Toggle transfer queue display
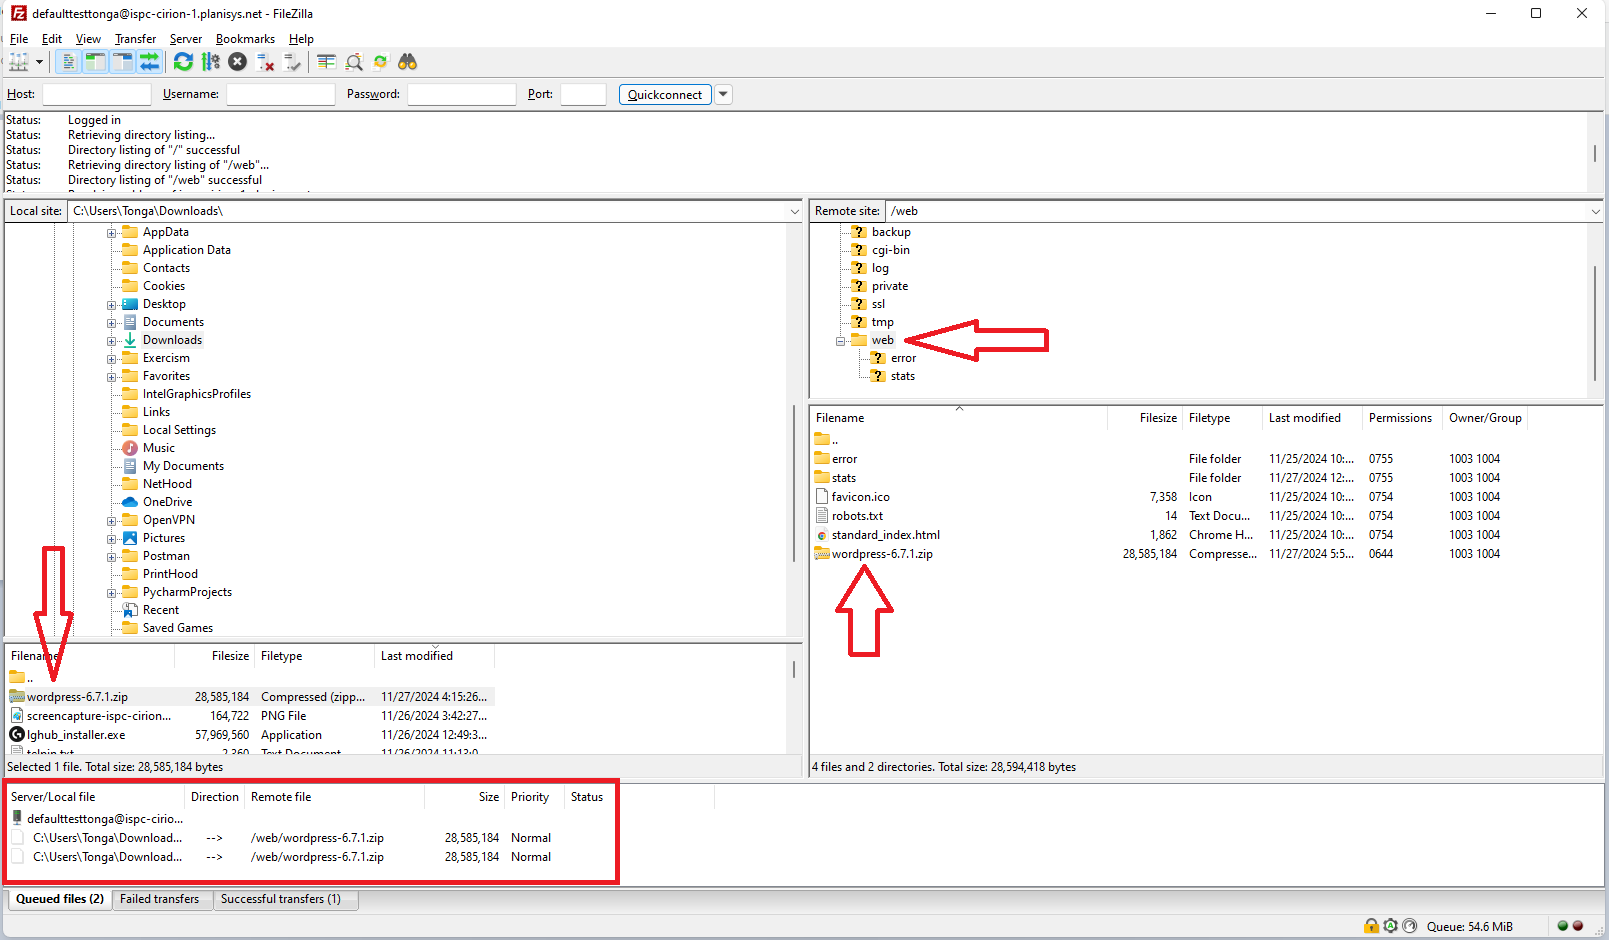The width and height of the screenshot is (1609, 940). pos(149,62)
